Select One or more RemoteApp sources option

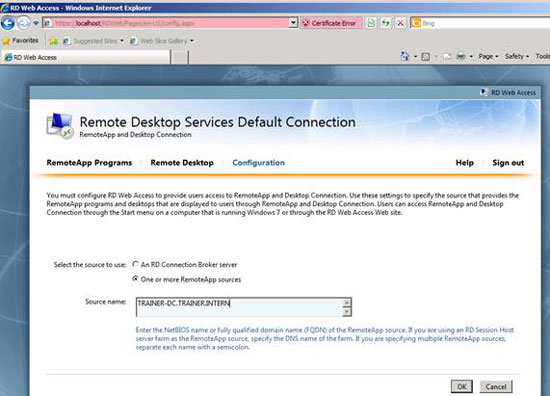[135, 279]
